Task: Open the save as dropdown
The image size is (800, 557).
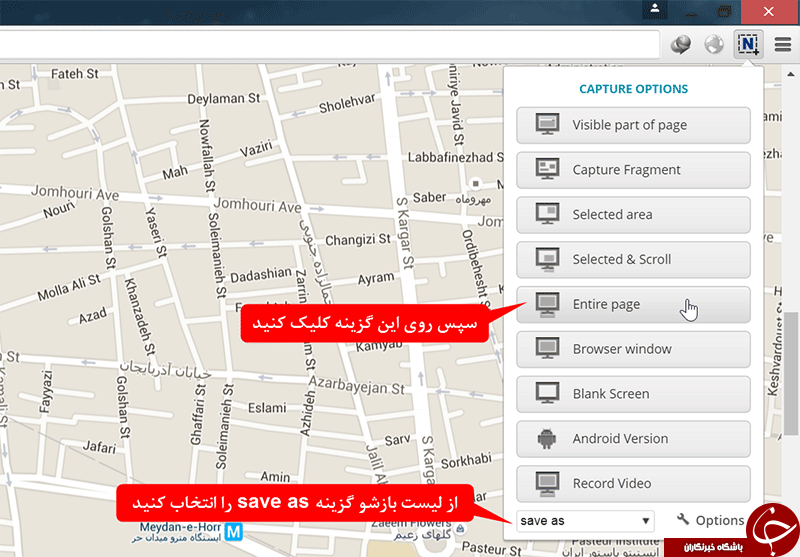Action: pos(585,521)
